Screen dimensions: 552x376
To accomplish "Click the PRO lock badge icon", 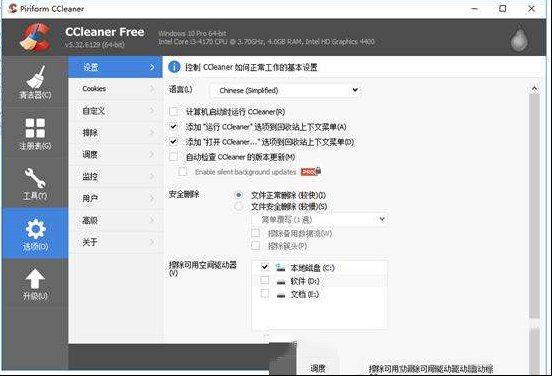I will [x=311, y=171].
